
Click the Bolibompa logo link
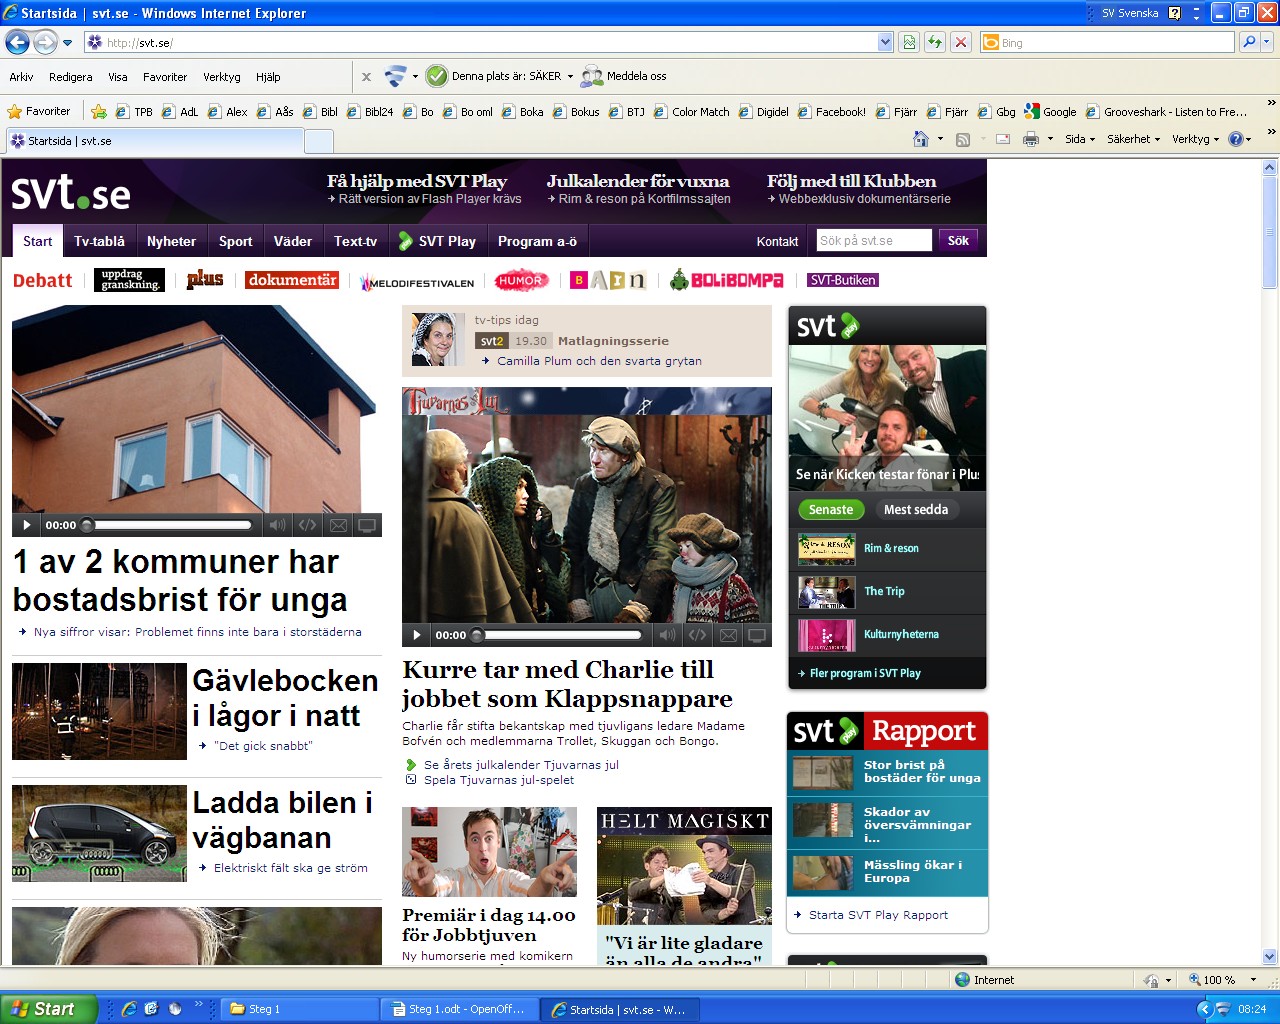[727, 280]
